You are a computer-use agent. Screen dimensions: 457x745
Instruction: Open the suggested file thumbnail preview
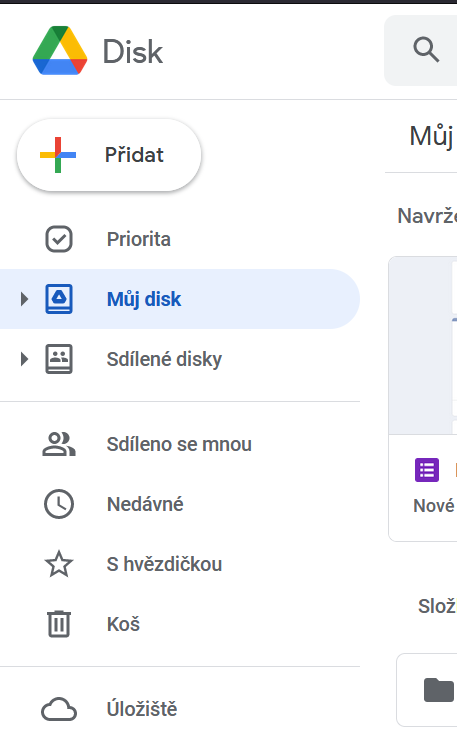(x=423, y=345)
